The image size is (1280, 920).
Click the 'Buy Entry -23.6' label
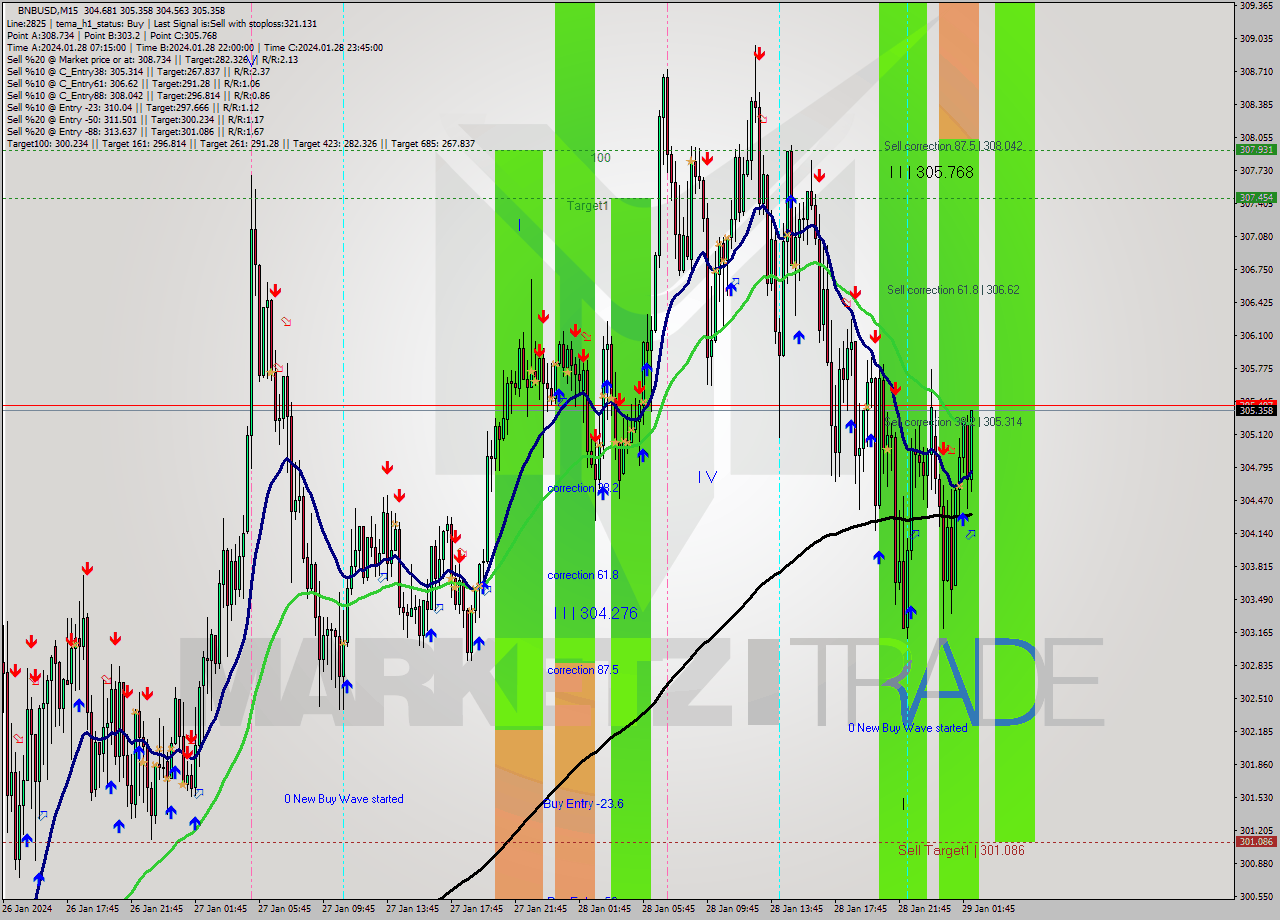coord(584,804)
